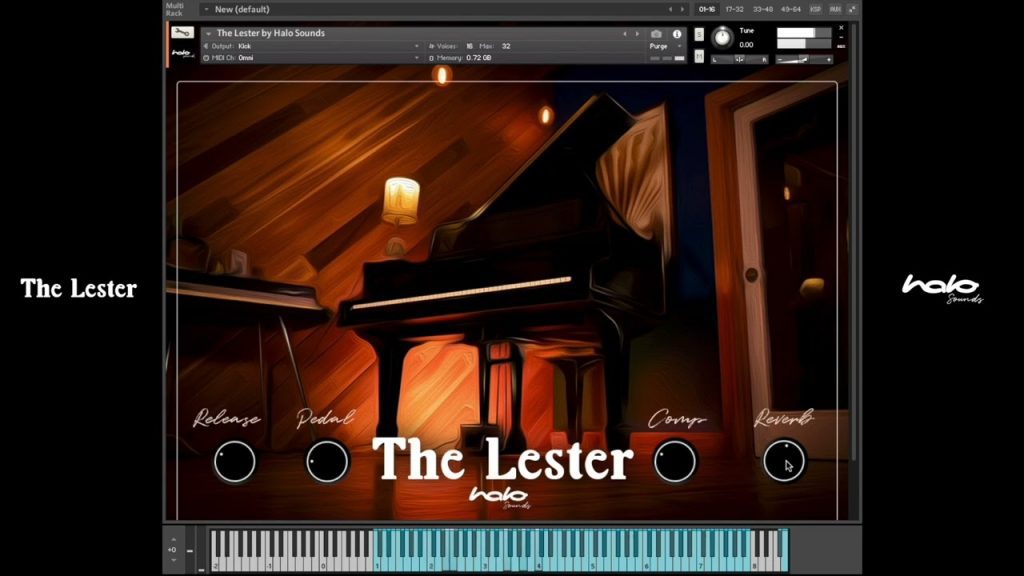This screenshot has height=576, width=1024.
Task: Close the Lester instrument with X
Action: click(841, 28)
